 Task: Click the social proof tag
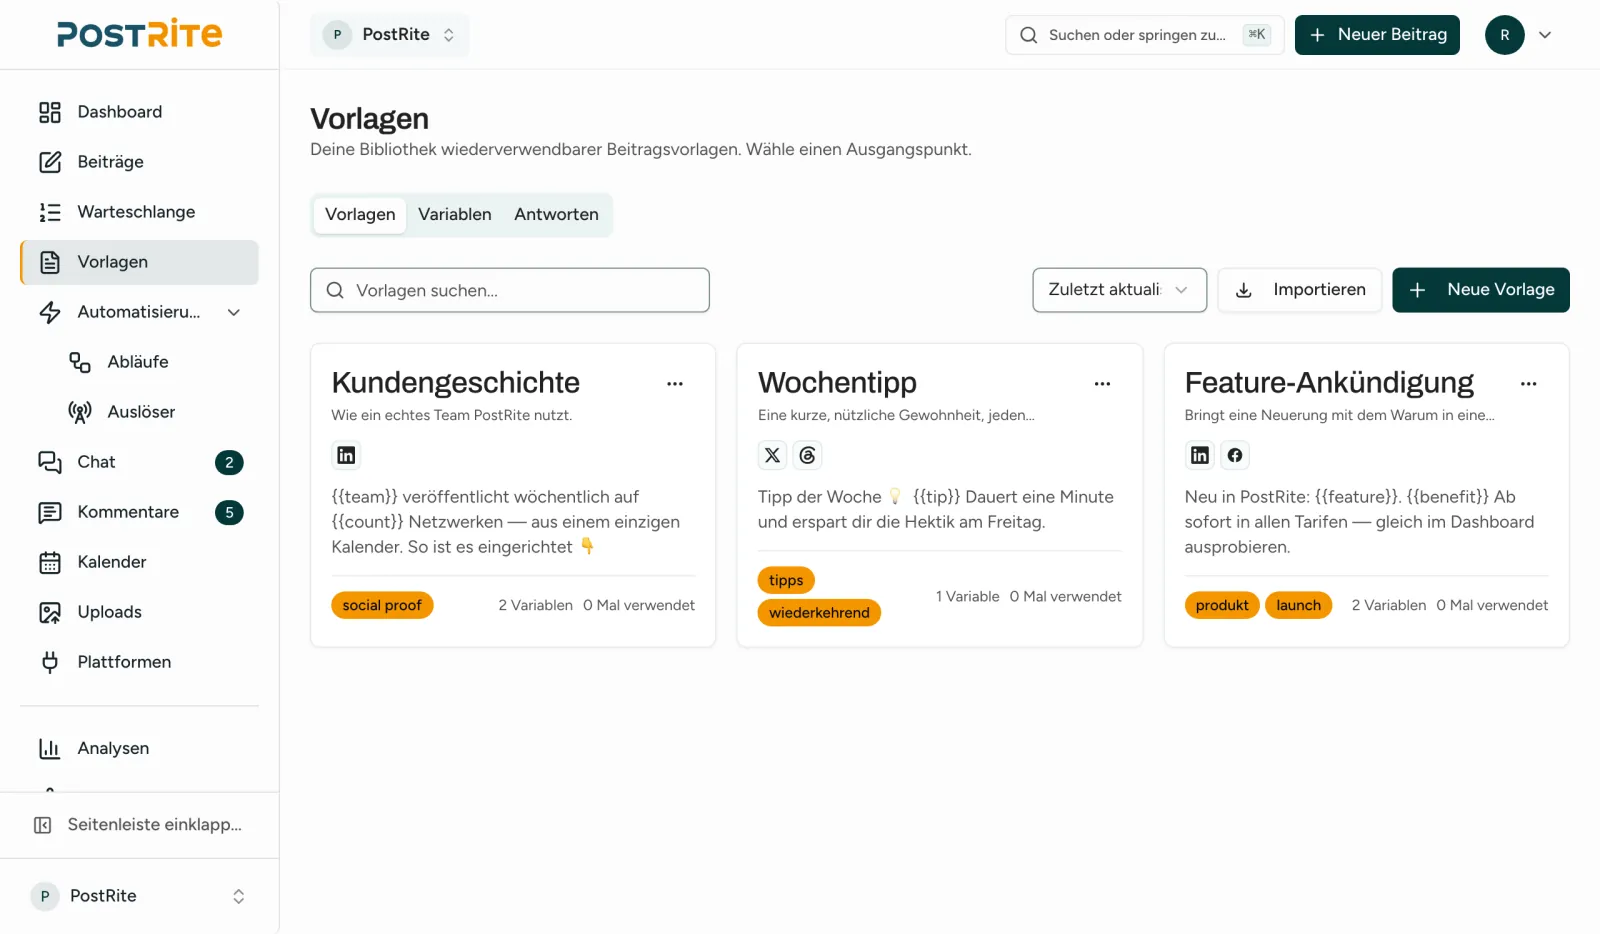pos(382,605)
